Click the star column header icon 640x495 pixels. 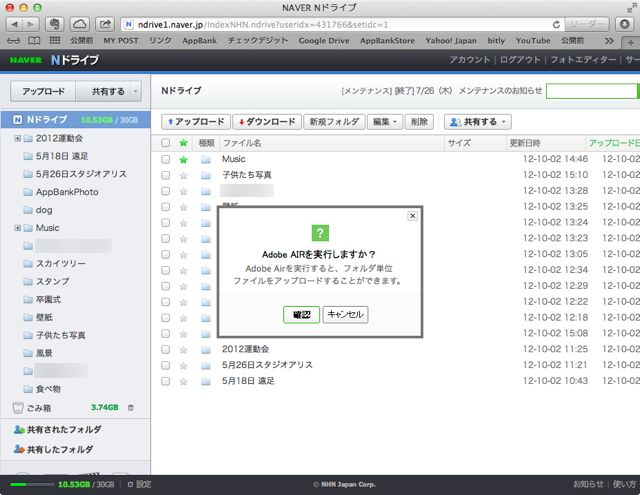183,143
